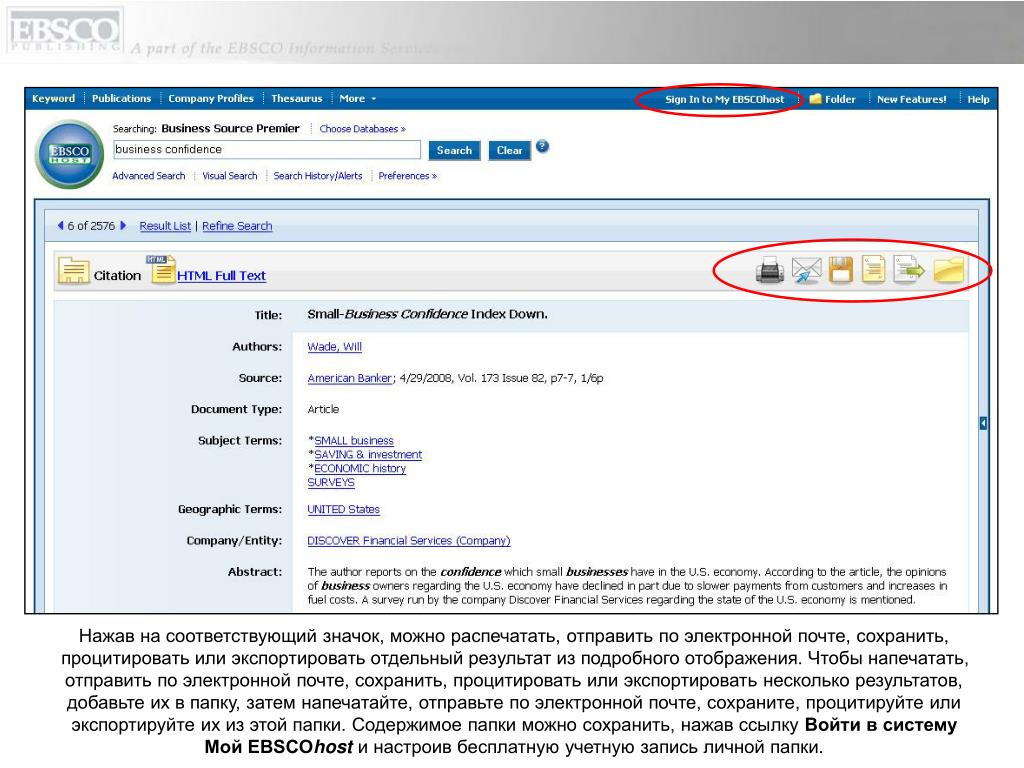Click the Search button
The width and height of the screenshot is (1024, 768).
[454, 150]
